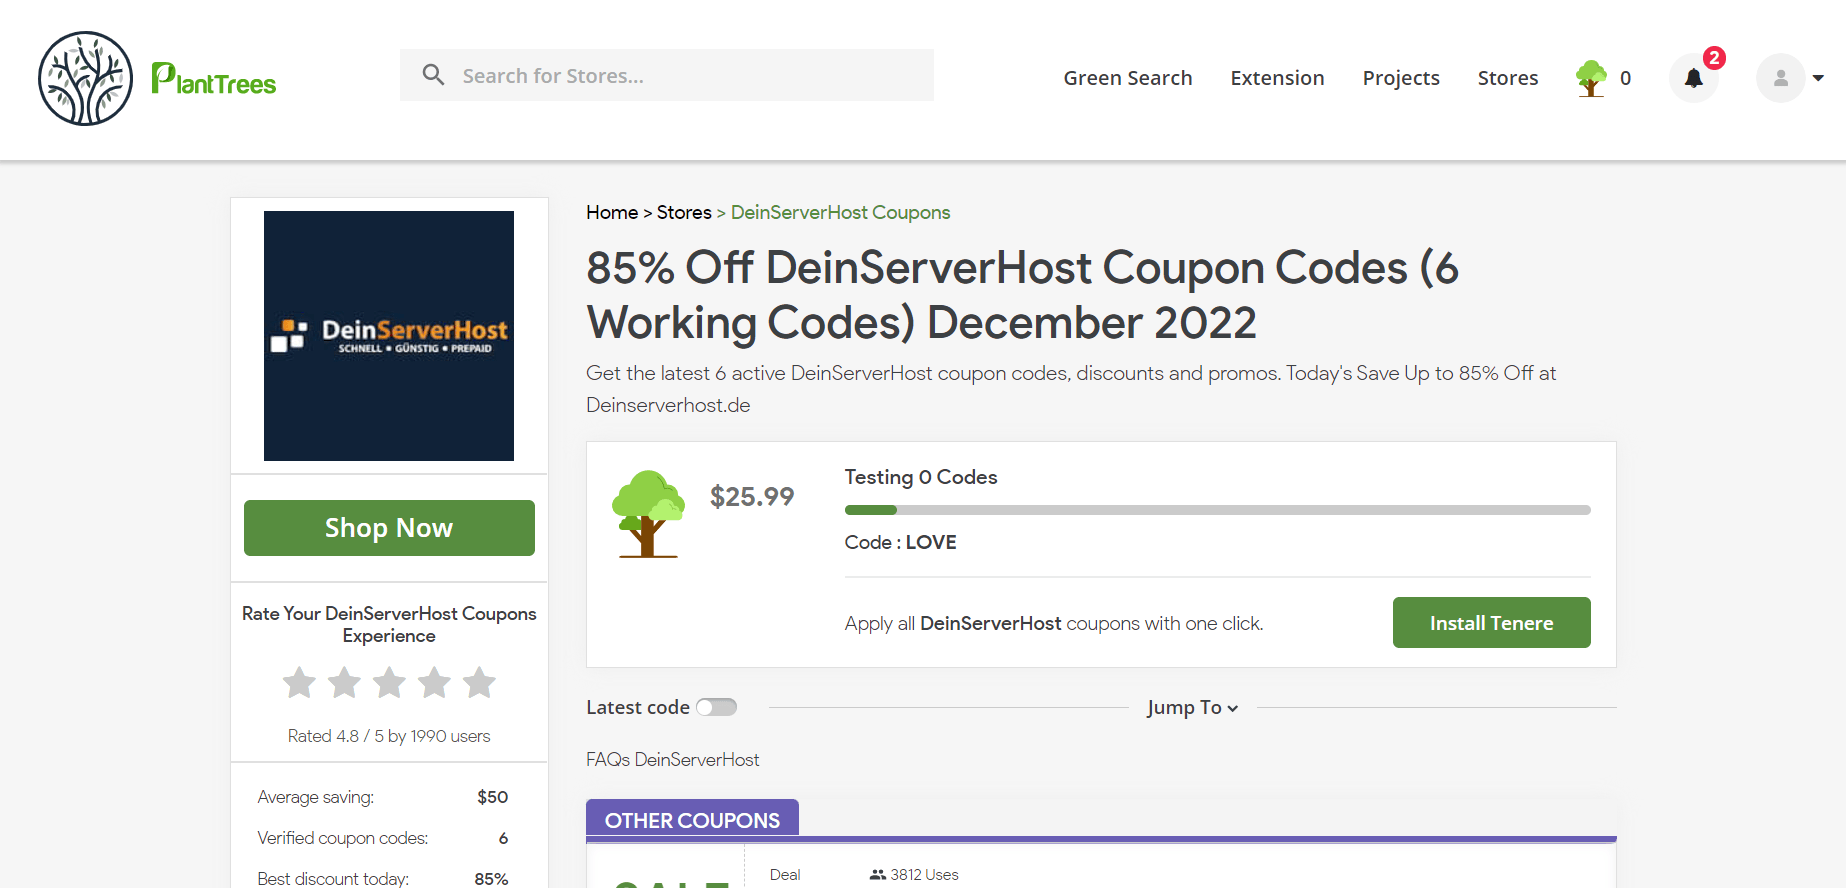Open notifications bell icon
This screenshot has height=888, width=1846.
[x=1693, y=78]
